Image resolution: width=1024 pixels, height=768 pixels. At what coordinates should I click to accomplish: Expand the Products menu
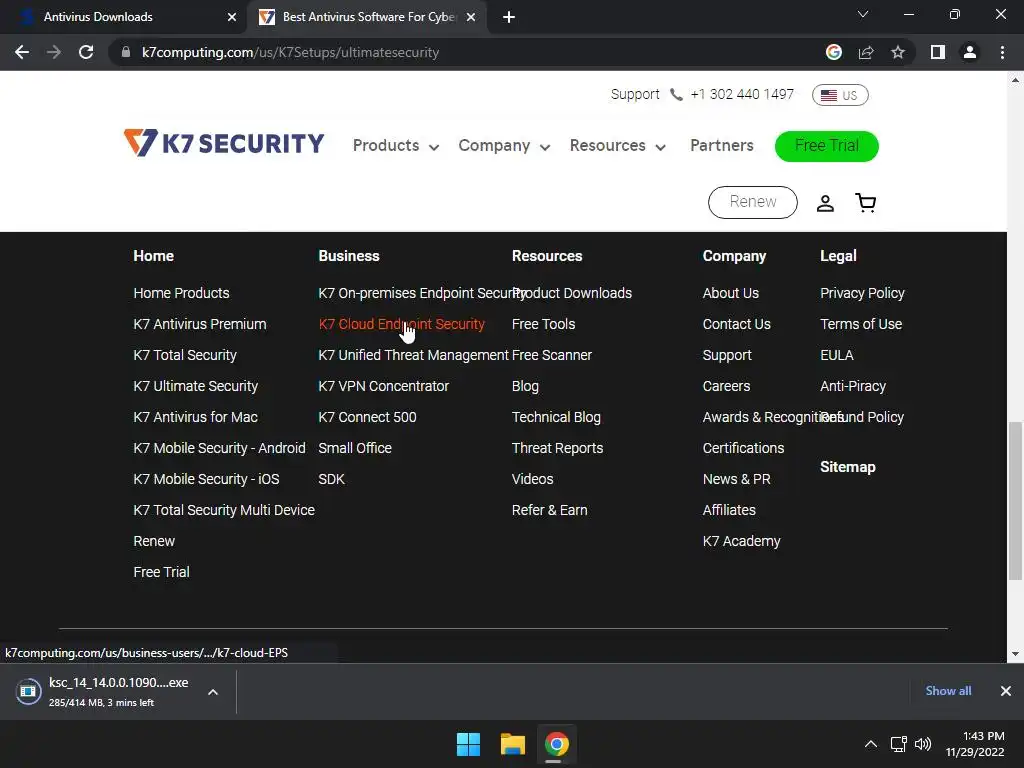pos(396,146)
